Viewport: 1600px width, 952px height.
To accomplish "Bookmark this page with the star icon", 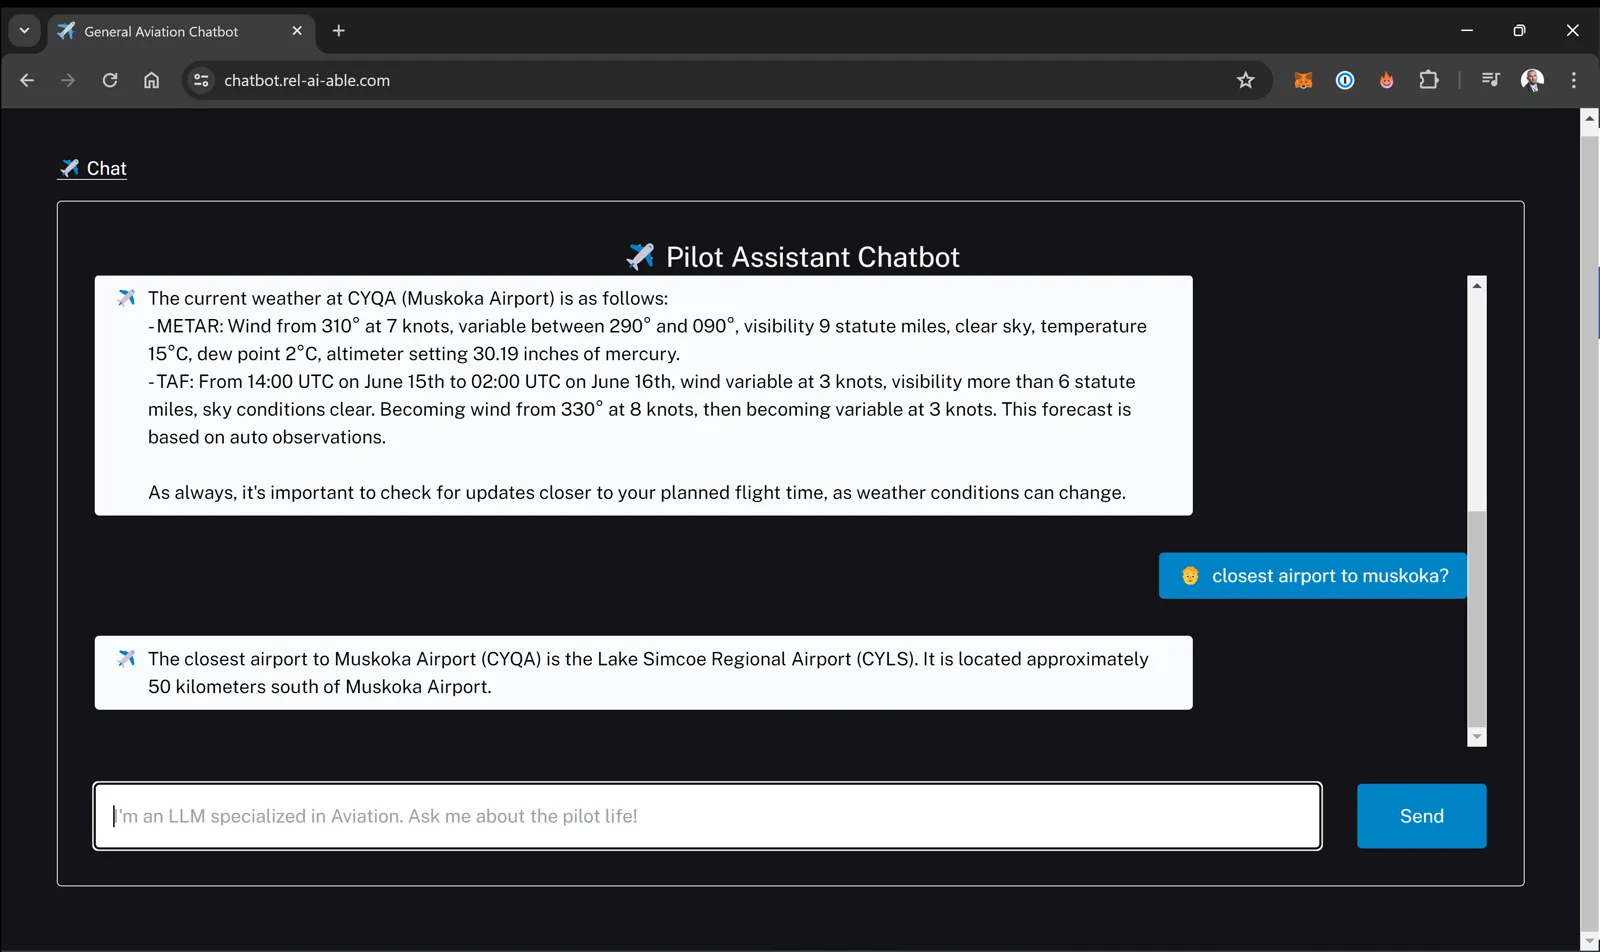I will 1245,80.
